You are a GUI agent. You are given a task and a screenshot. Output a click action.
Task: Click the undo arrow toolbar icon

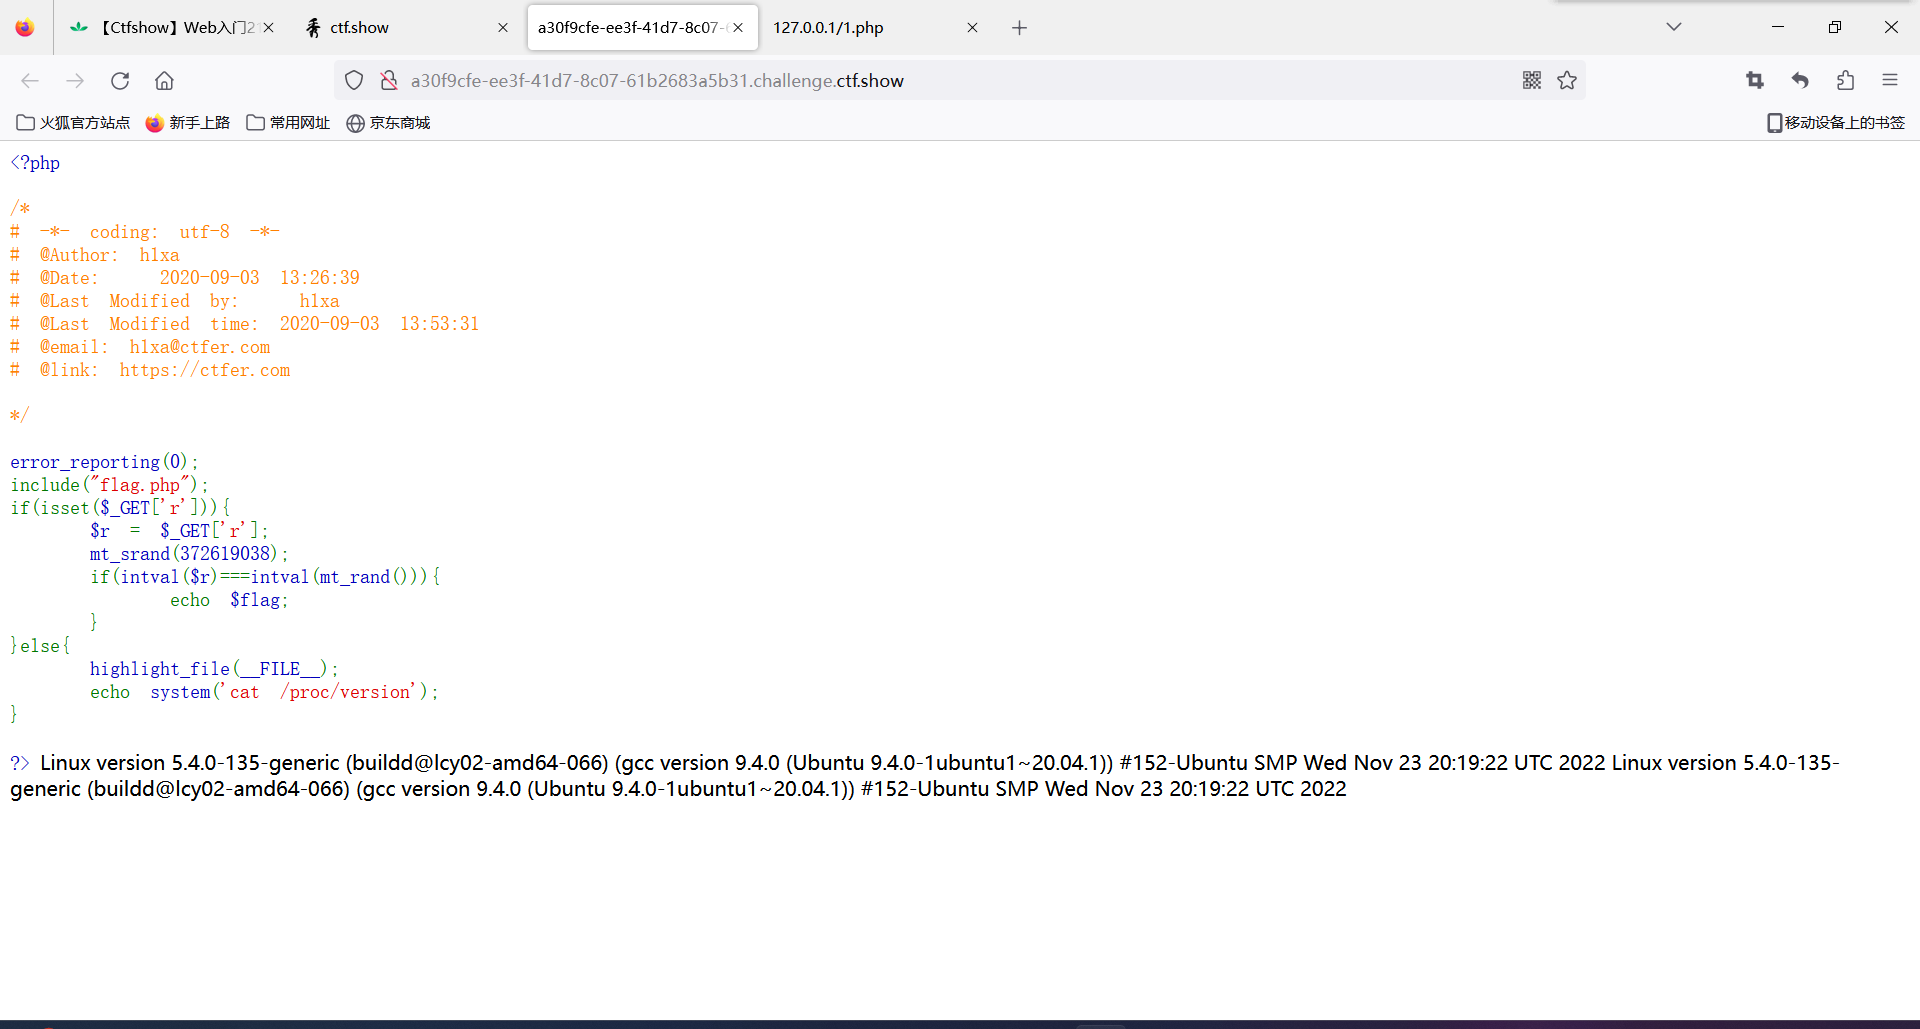(x=1800, y=81)
